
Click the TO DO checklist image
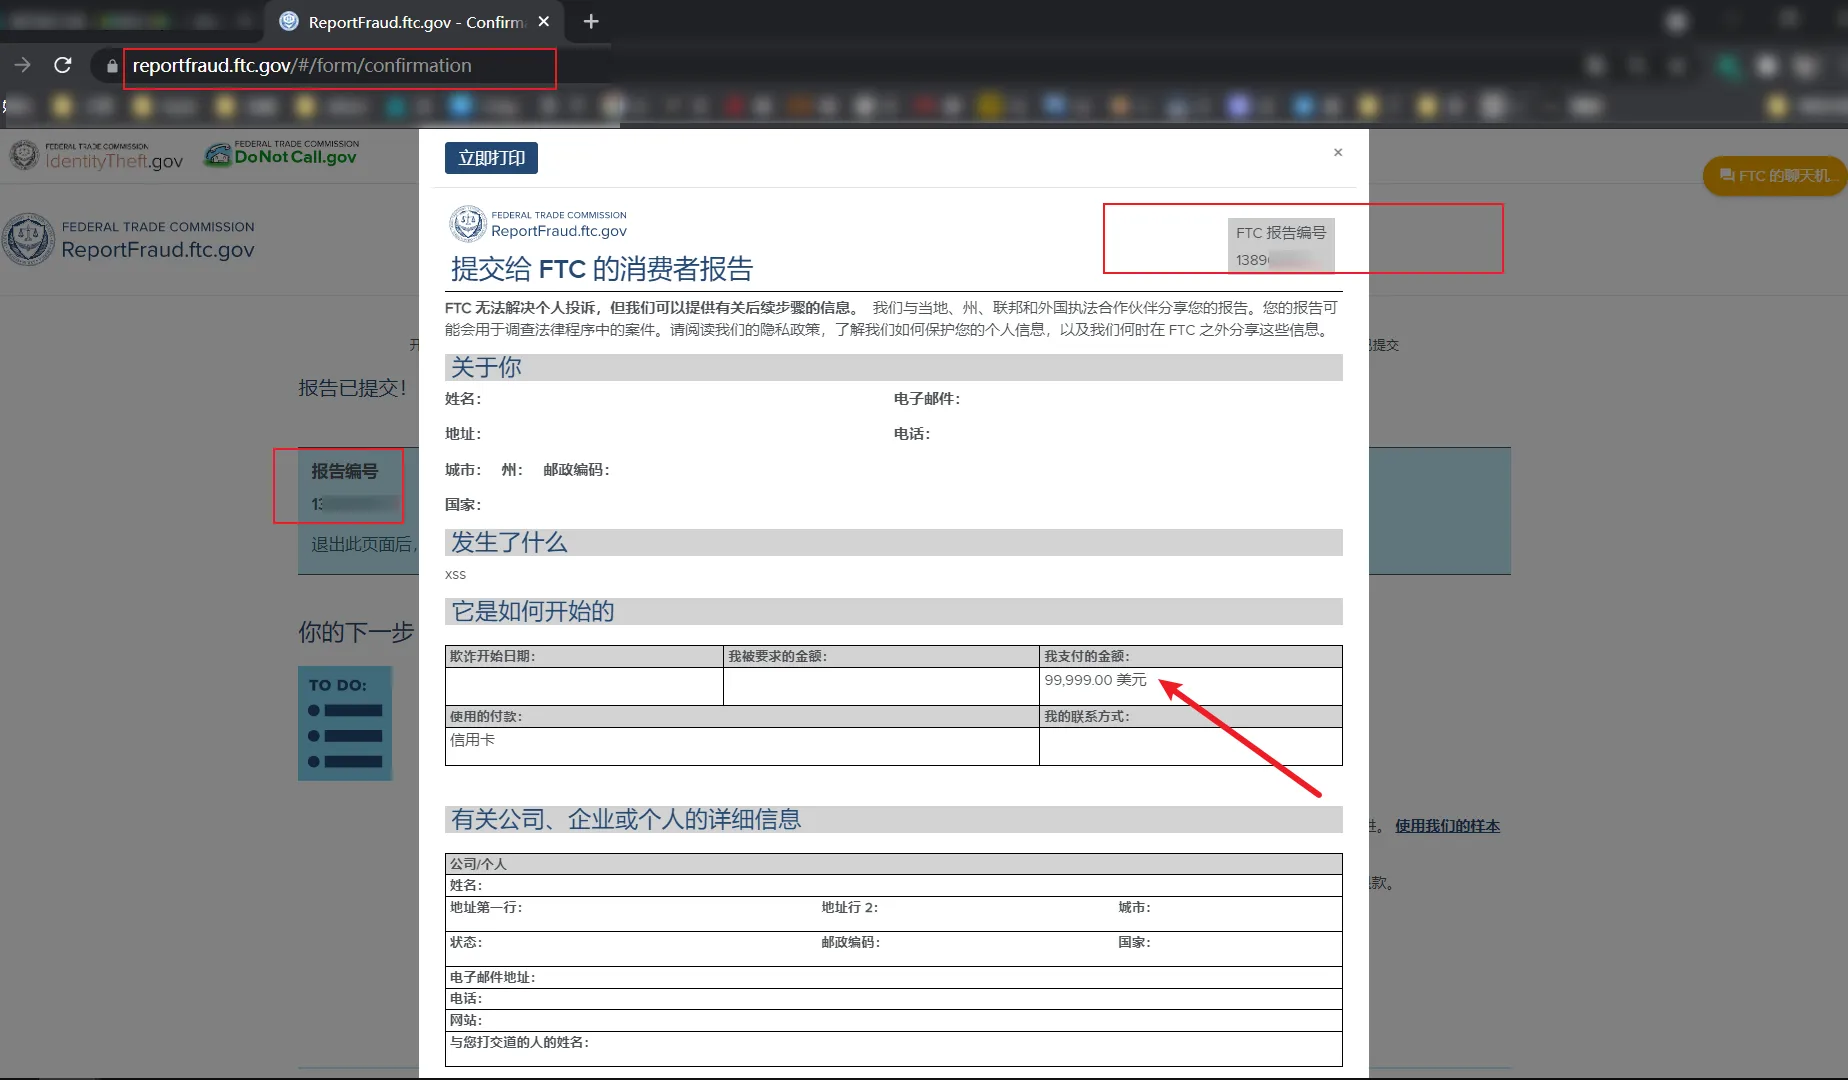pos(345,724)
